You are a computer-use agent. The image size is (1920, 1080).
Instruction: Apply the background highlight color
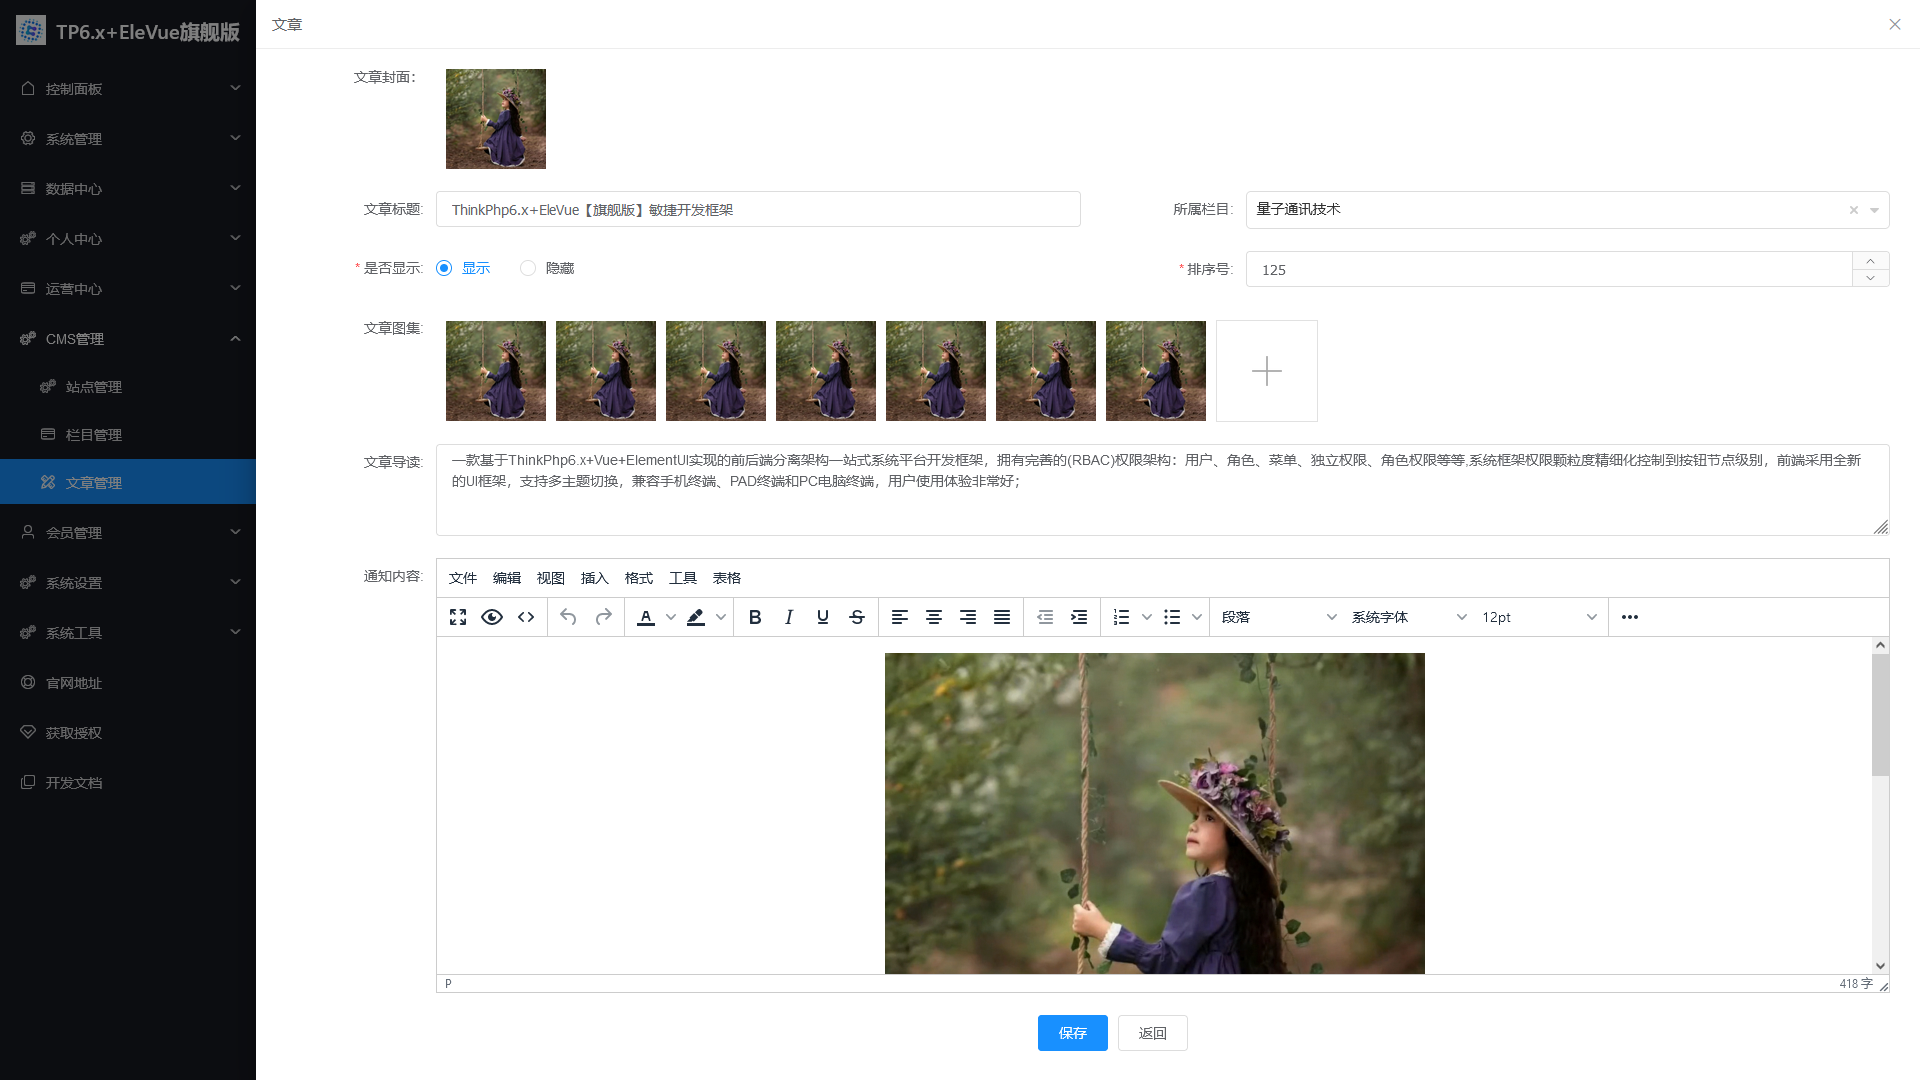click(x=696, y=617)
